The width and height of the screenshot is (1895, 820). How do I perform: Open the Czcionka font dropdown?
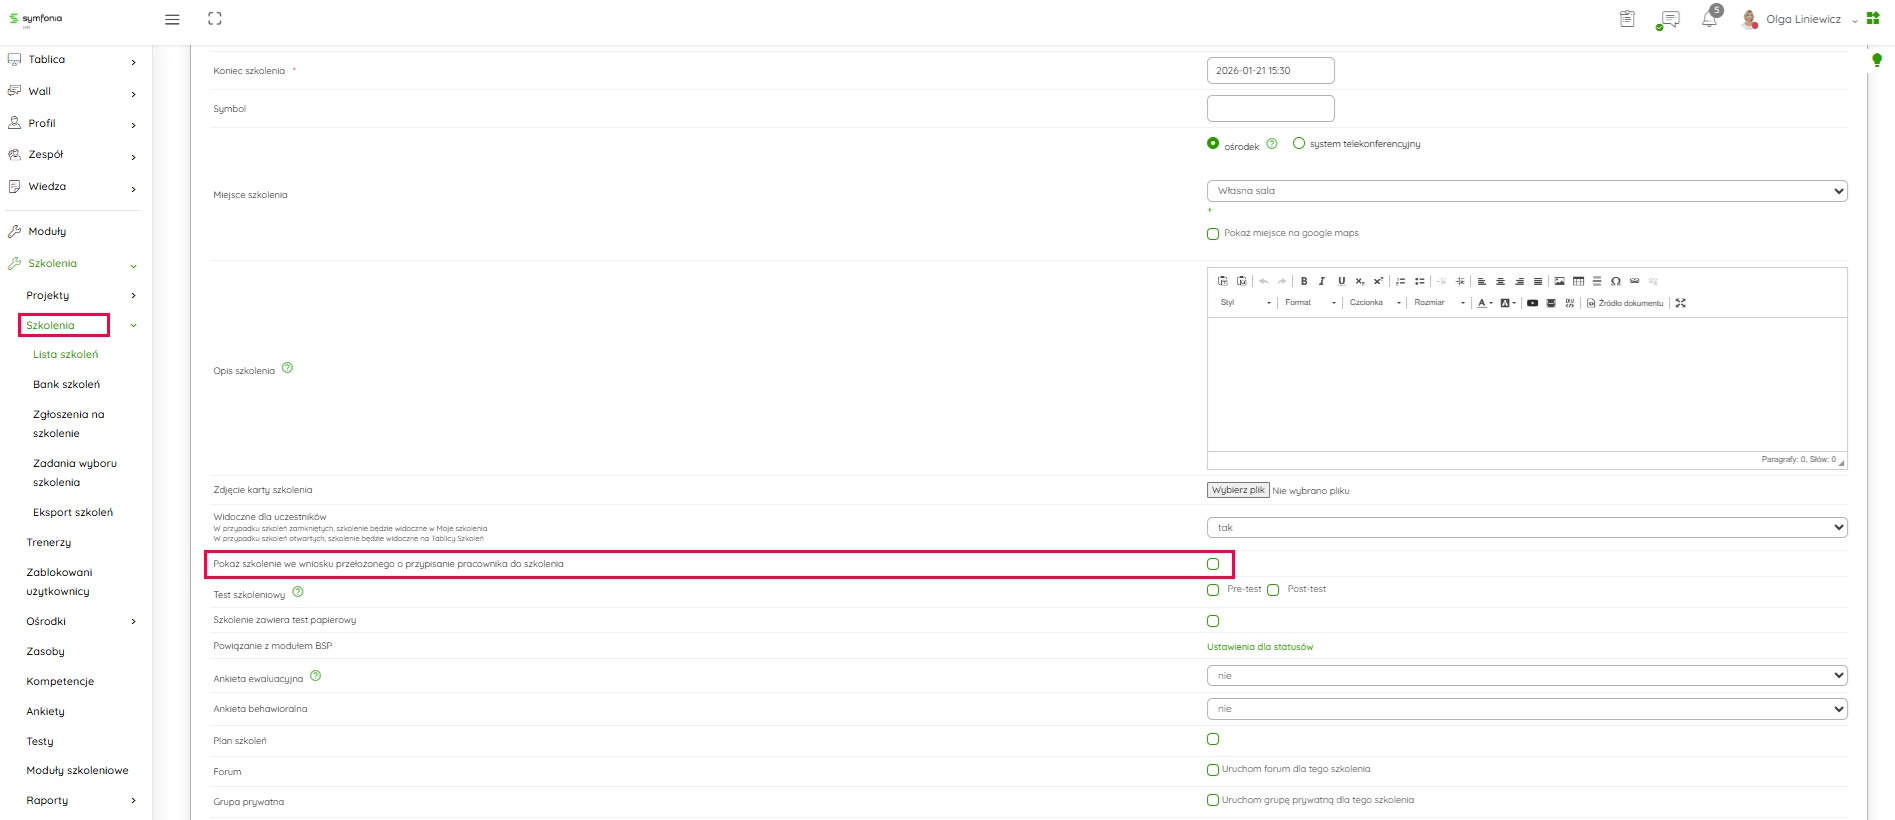point(1375,303)
